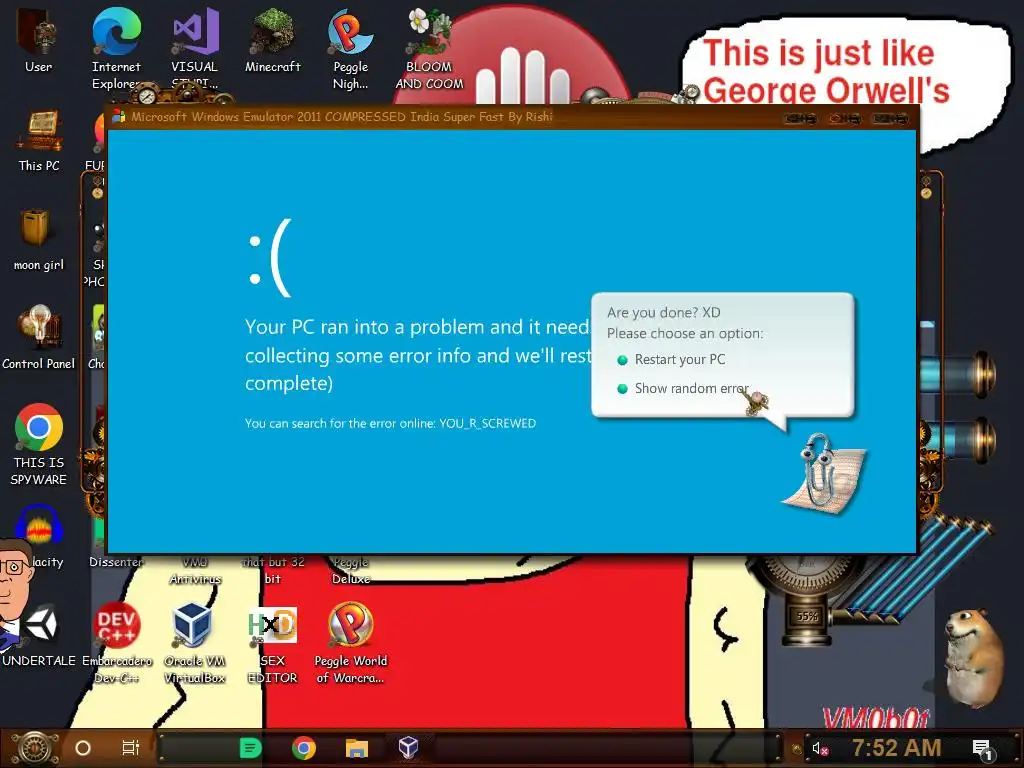Launch the Visual Studio desktop shortcut

pos(195,47)
